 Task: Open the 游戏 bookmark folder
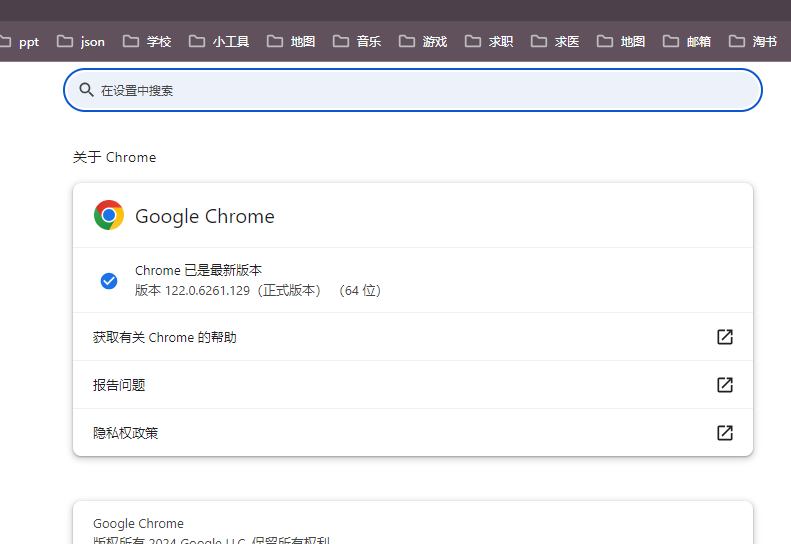pyautogui.click(x=423, y=41)
